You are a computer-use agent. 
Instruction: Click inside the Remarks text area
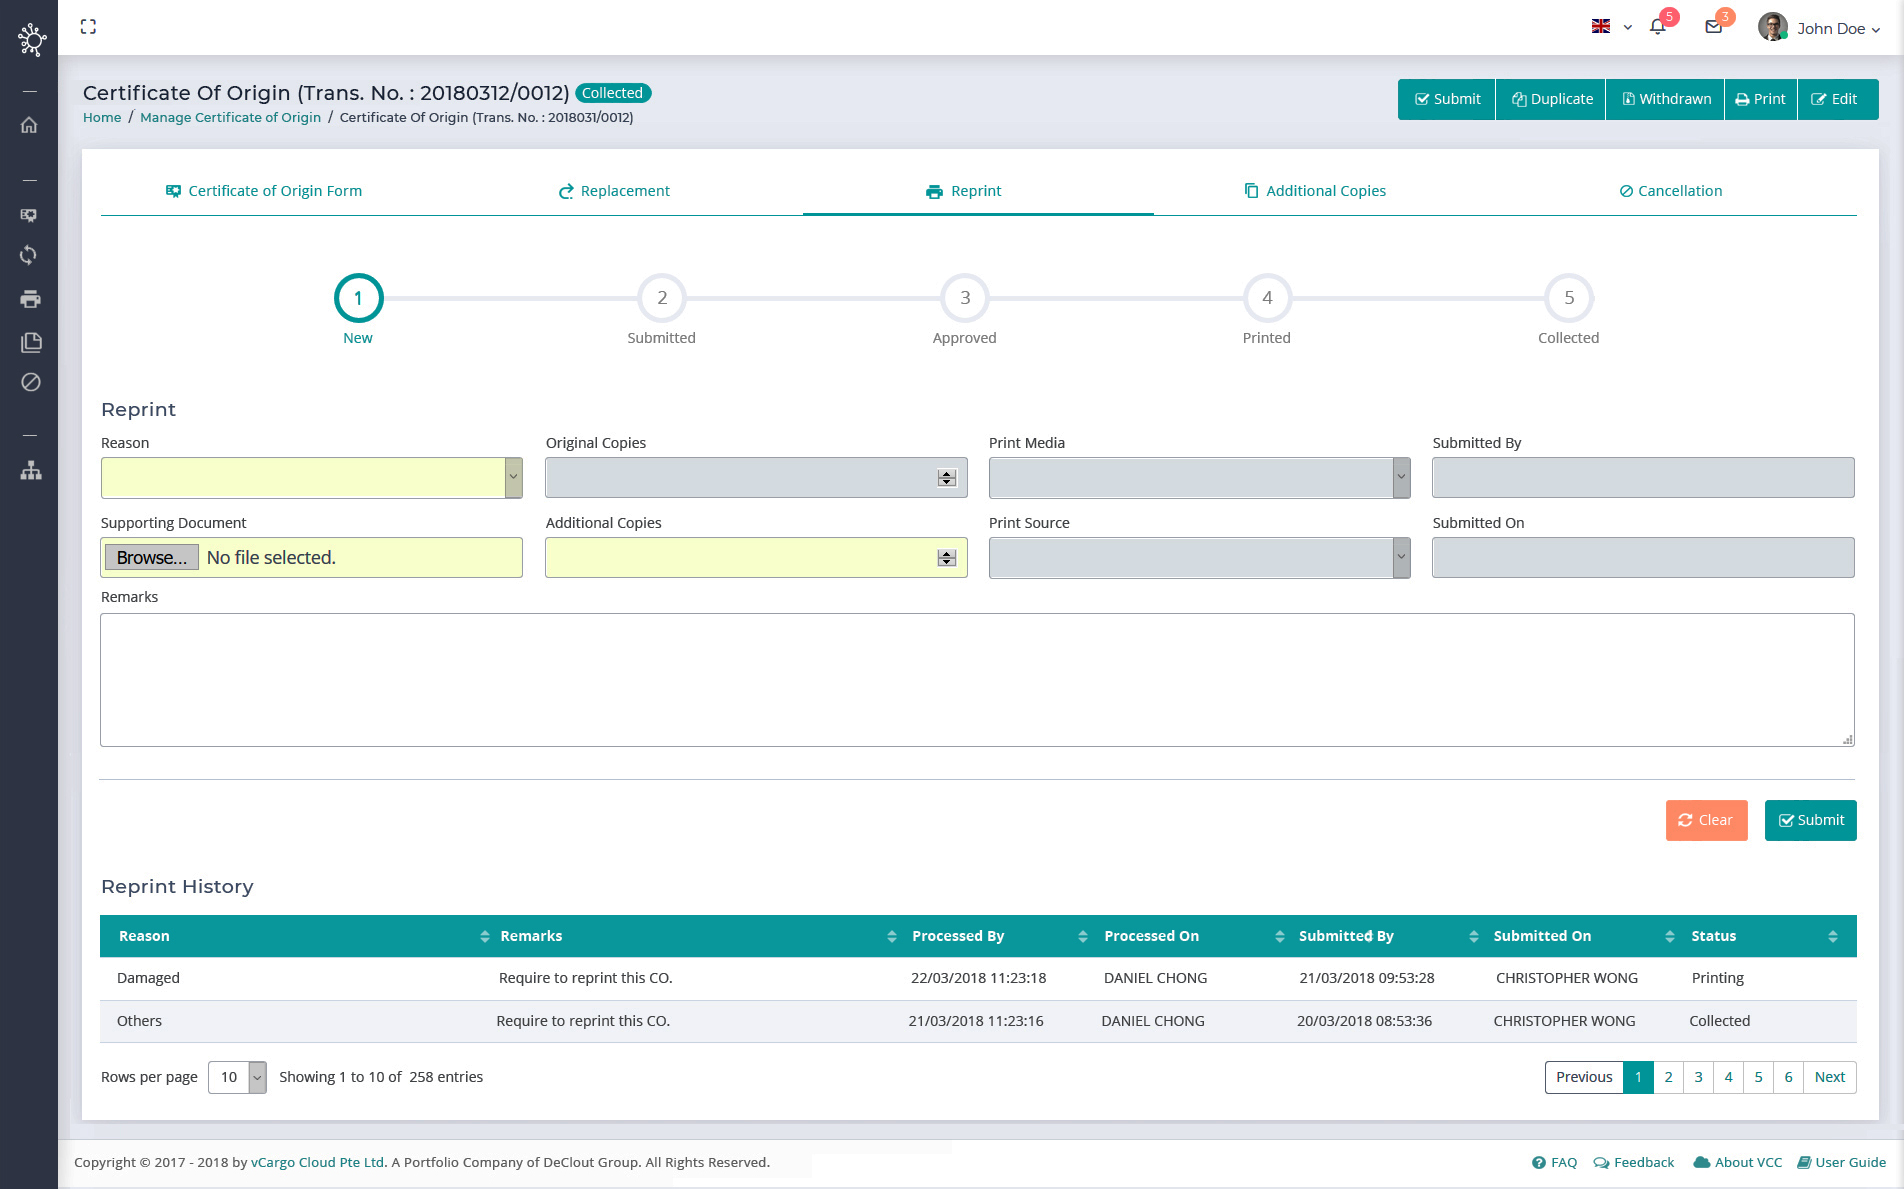click(x=976, y=680)
